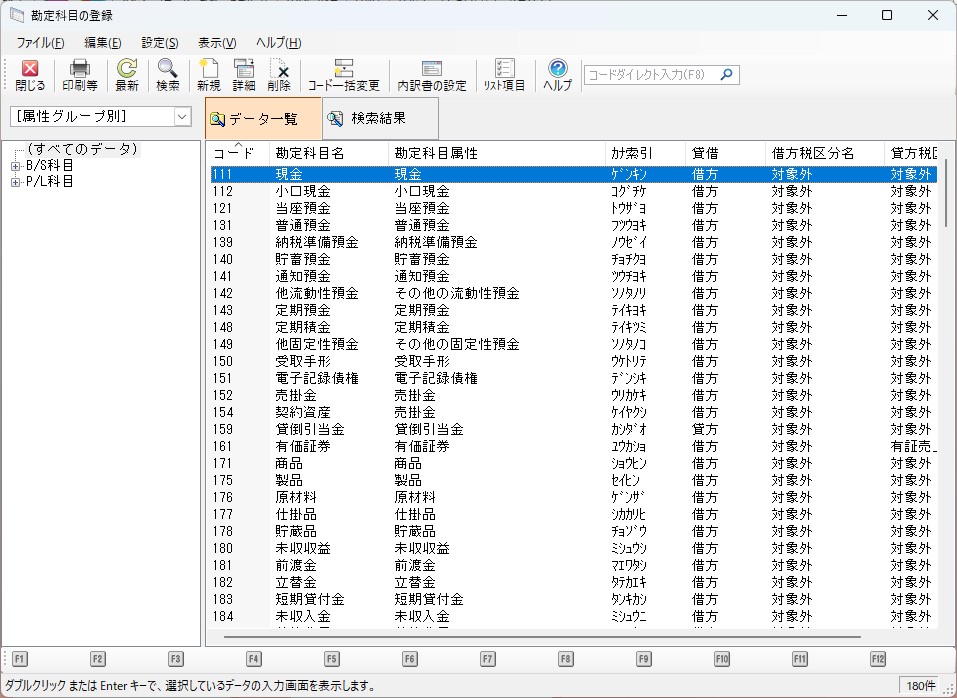Open the 設定(S) menu
This screenshot has width=957, height=698.
coord(160,43)
